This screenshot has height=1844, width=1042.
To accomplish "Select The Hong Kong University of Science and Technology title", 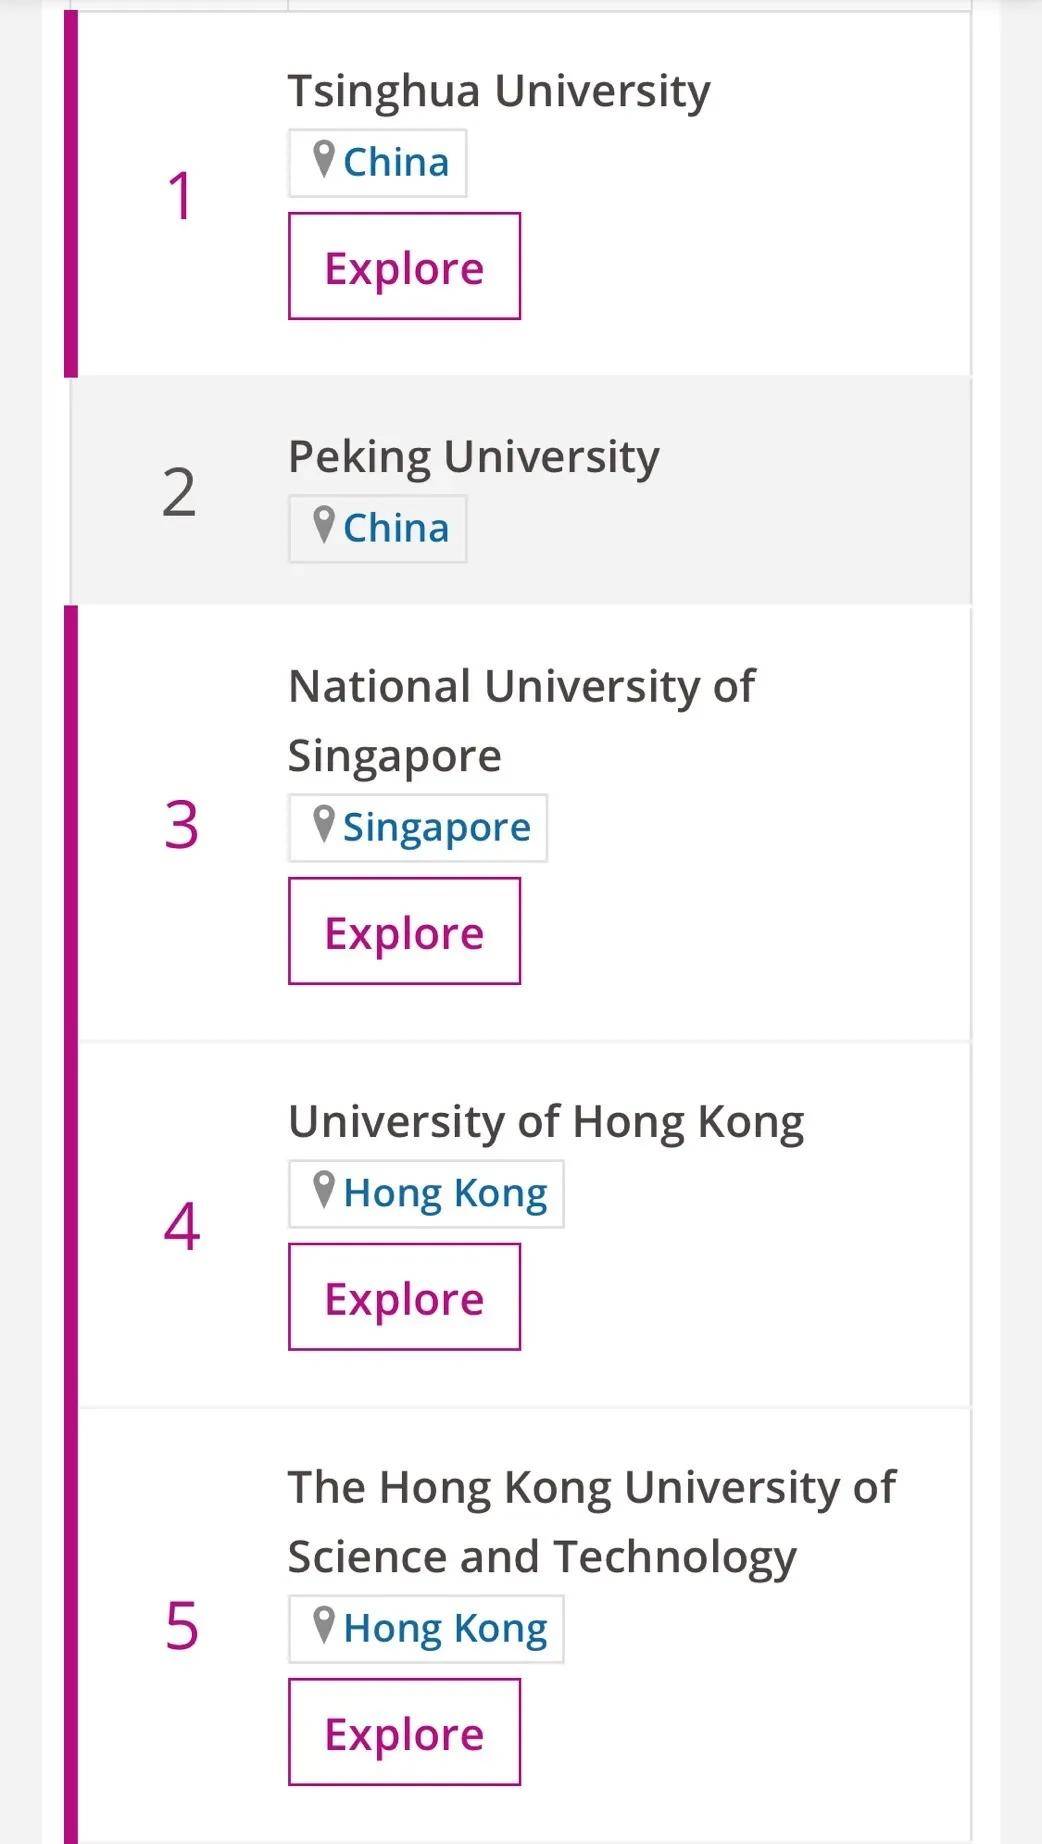I will point(592,1522).
